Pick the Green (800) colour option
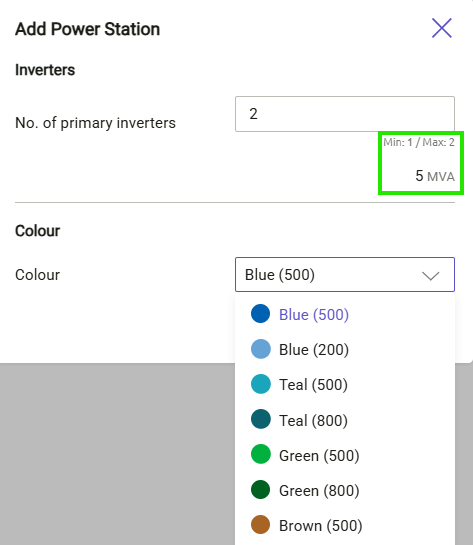Screen dimensions: 473x545 (x=345, y=490)
